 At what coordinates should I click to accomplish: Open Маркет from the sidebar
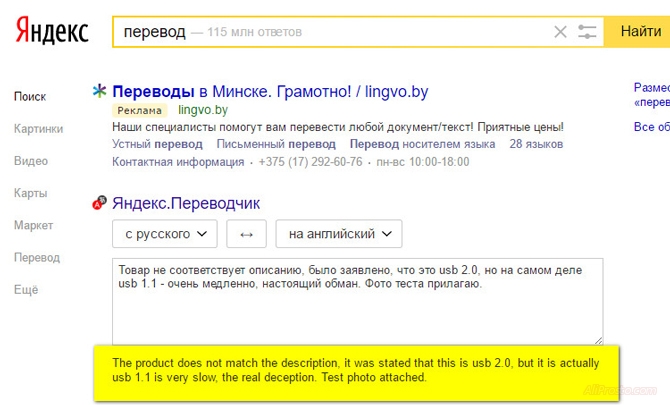coord(33,225)
